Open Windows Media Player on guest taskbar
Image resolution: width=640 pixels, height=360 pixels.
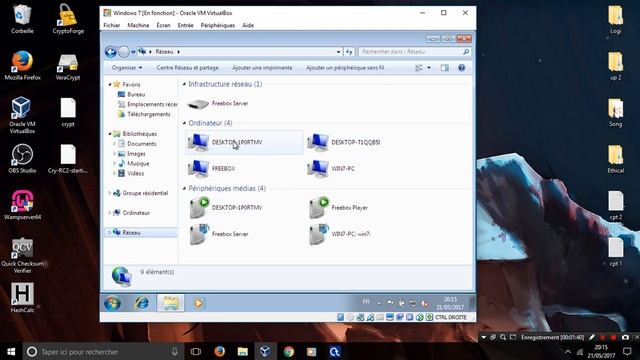point(198,303)
